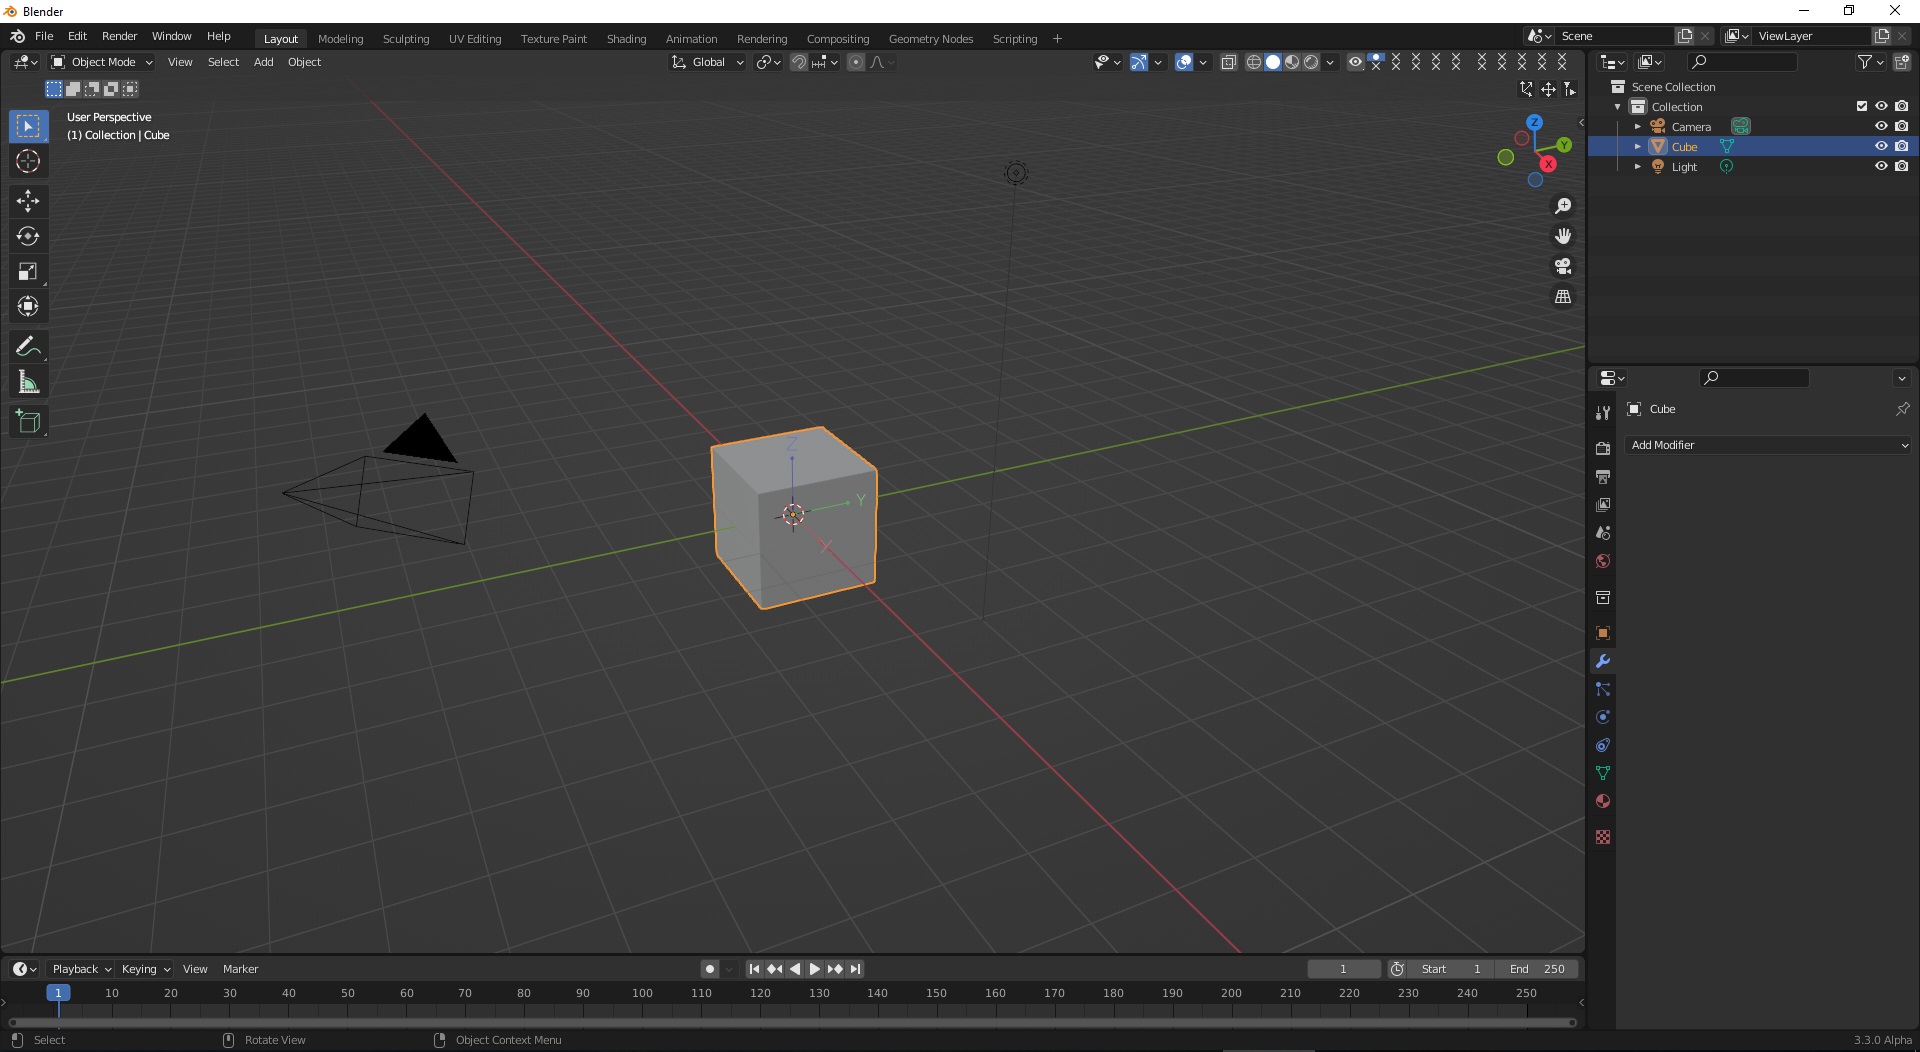This screenshot has height=1052, width=1920.
Task: Toggle the camera view icon
Action: (1562, 266)
